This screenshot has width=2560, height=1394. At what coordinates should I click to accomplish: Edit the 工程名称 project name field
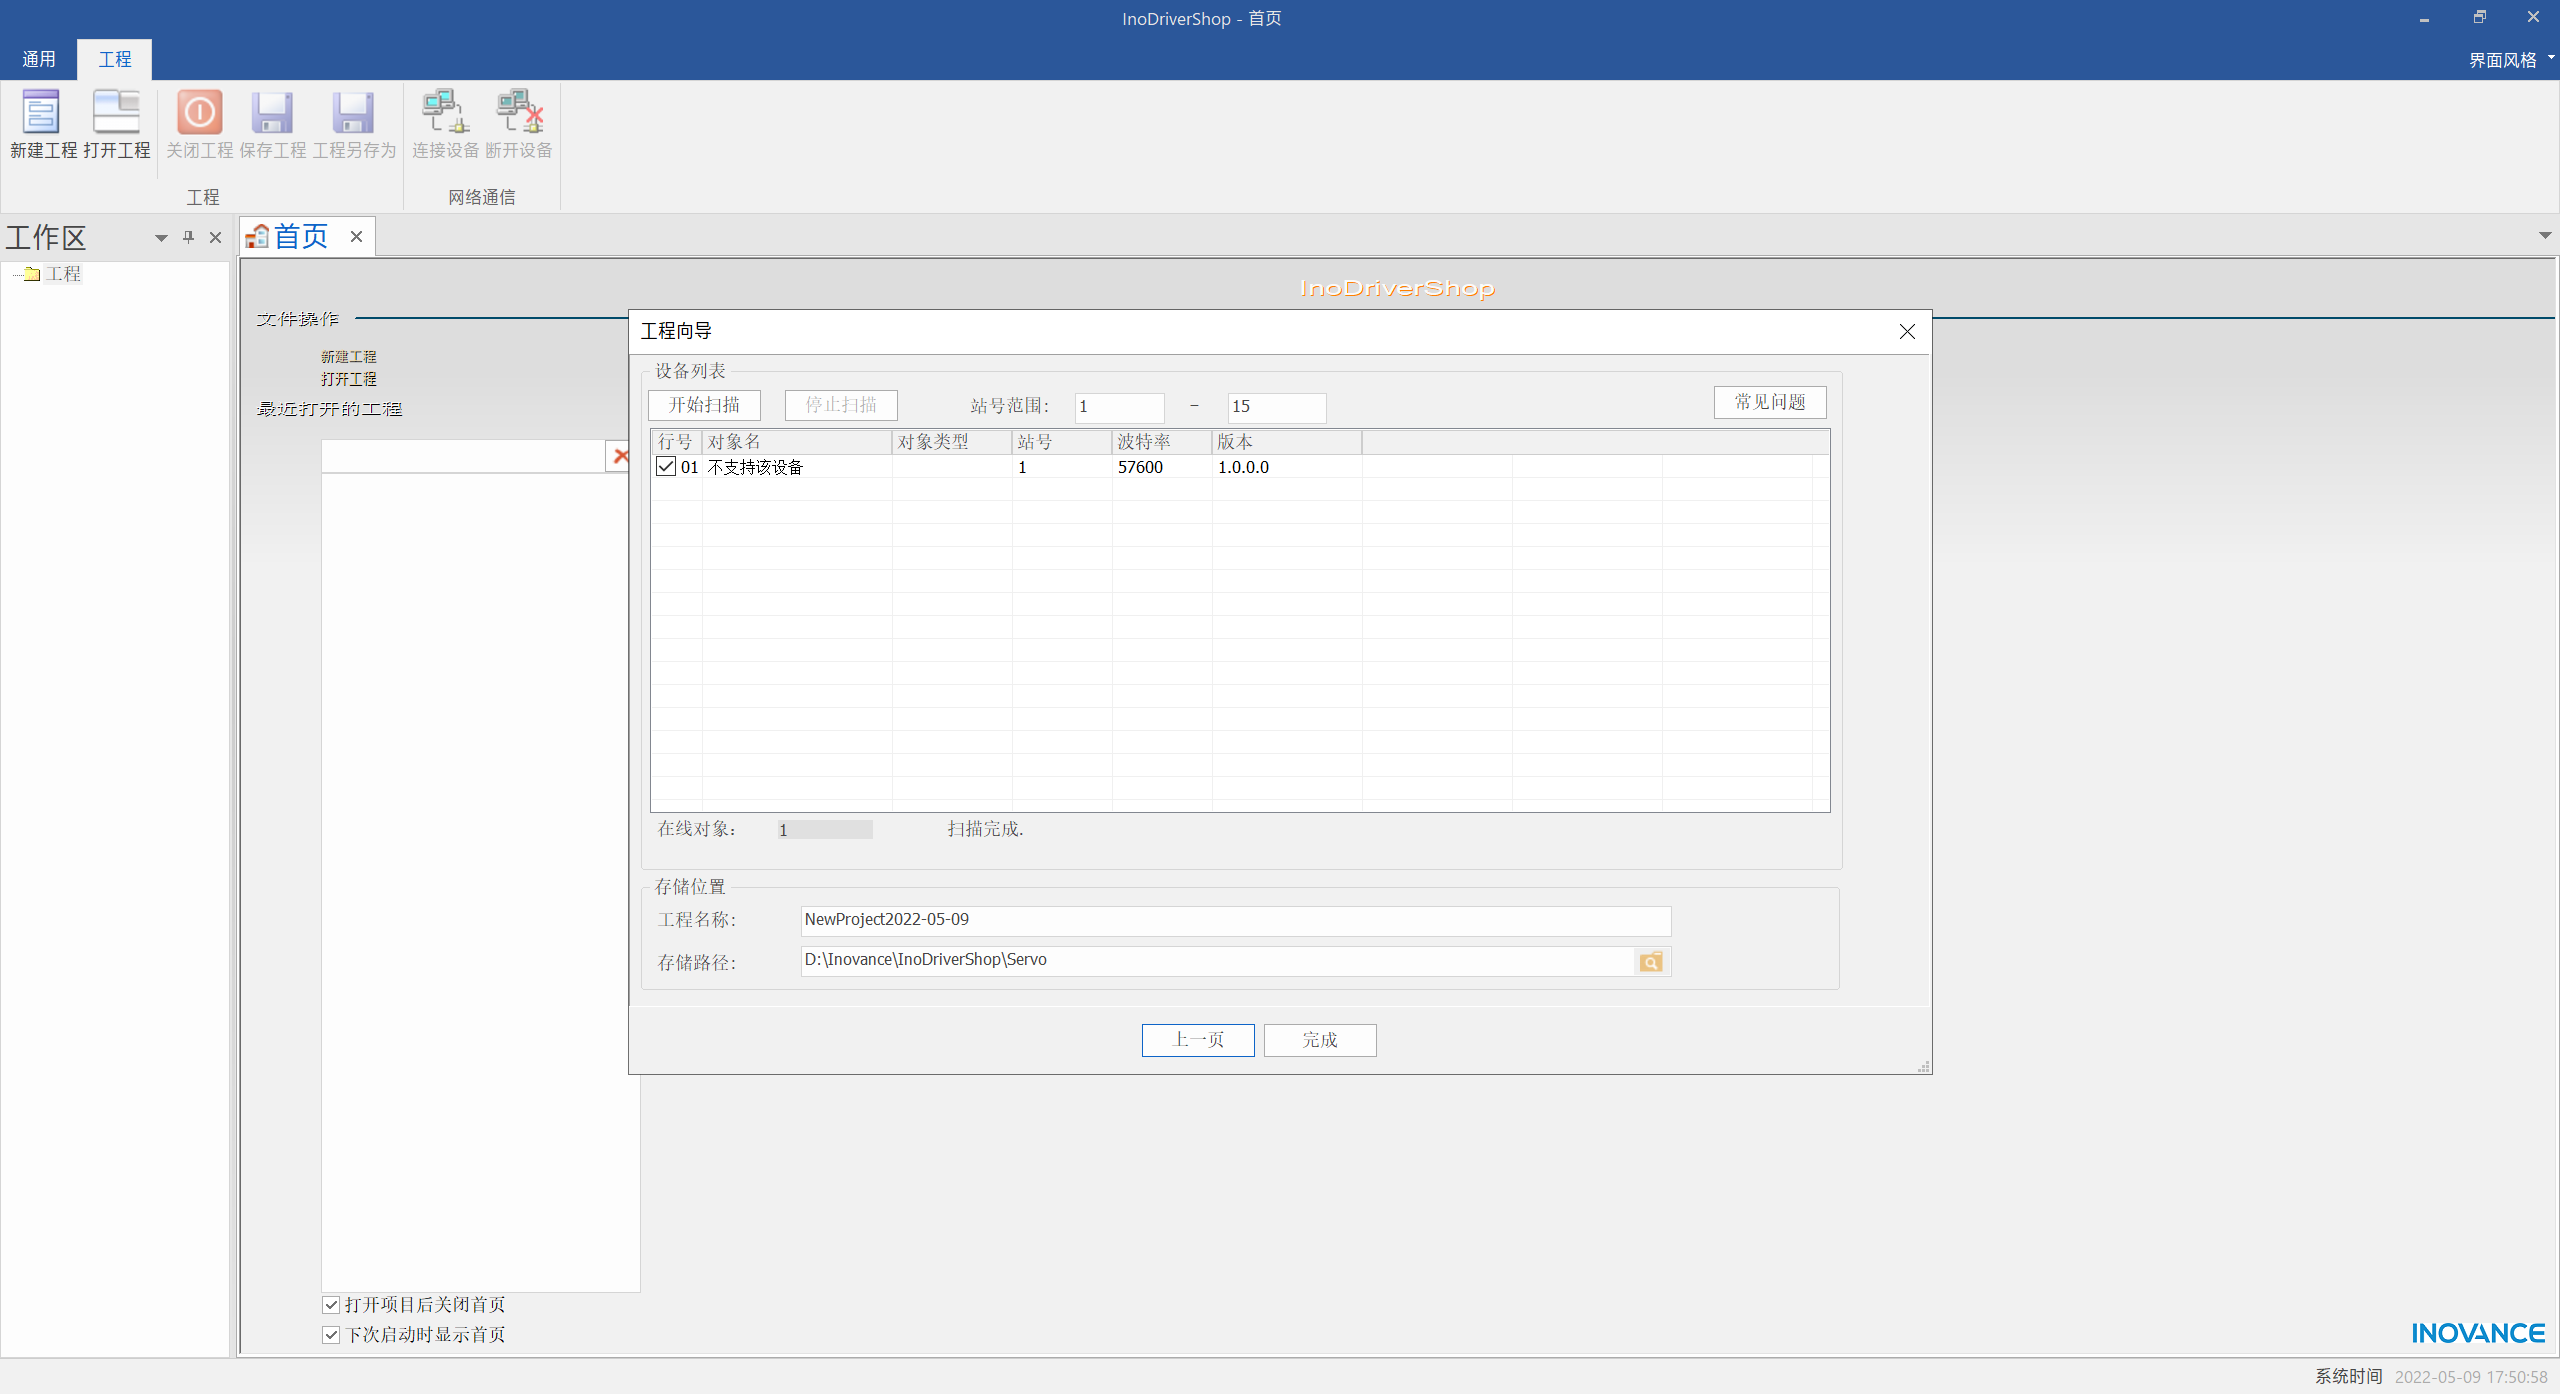point(1236,920)
